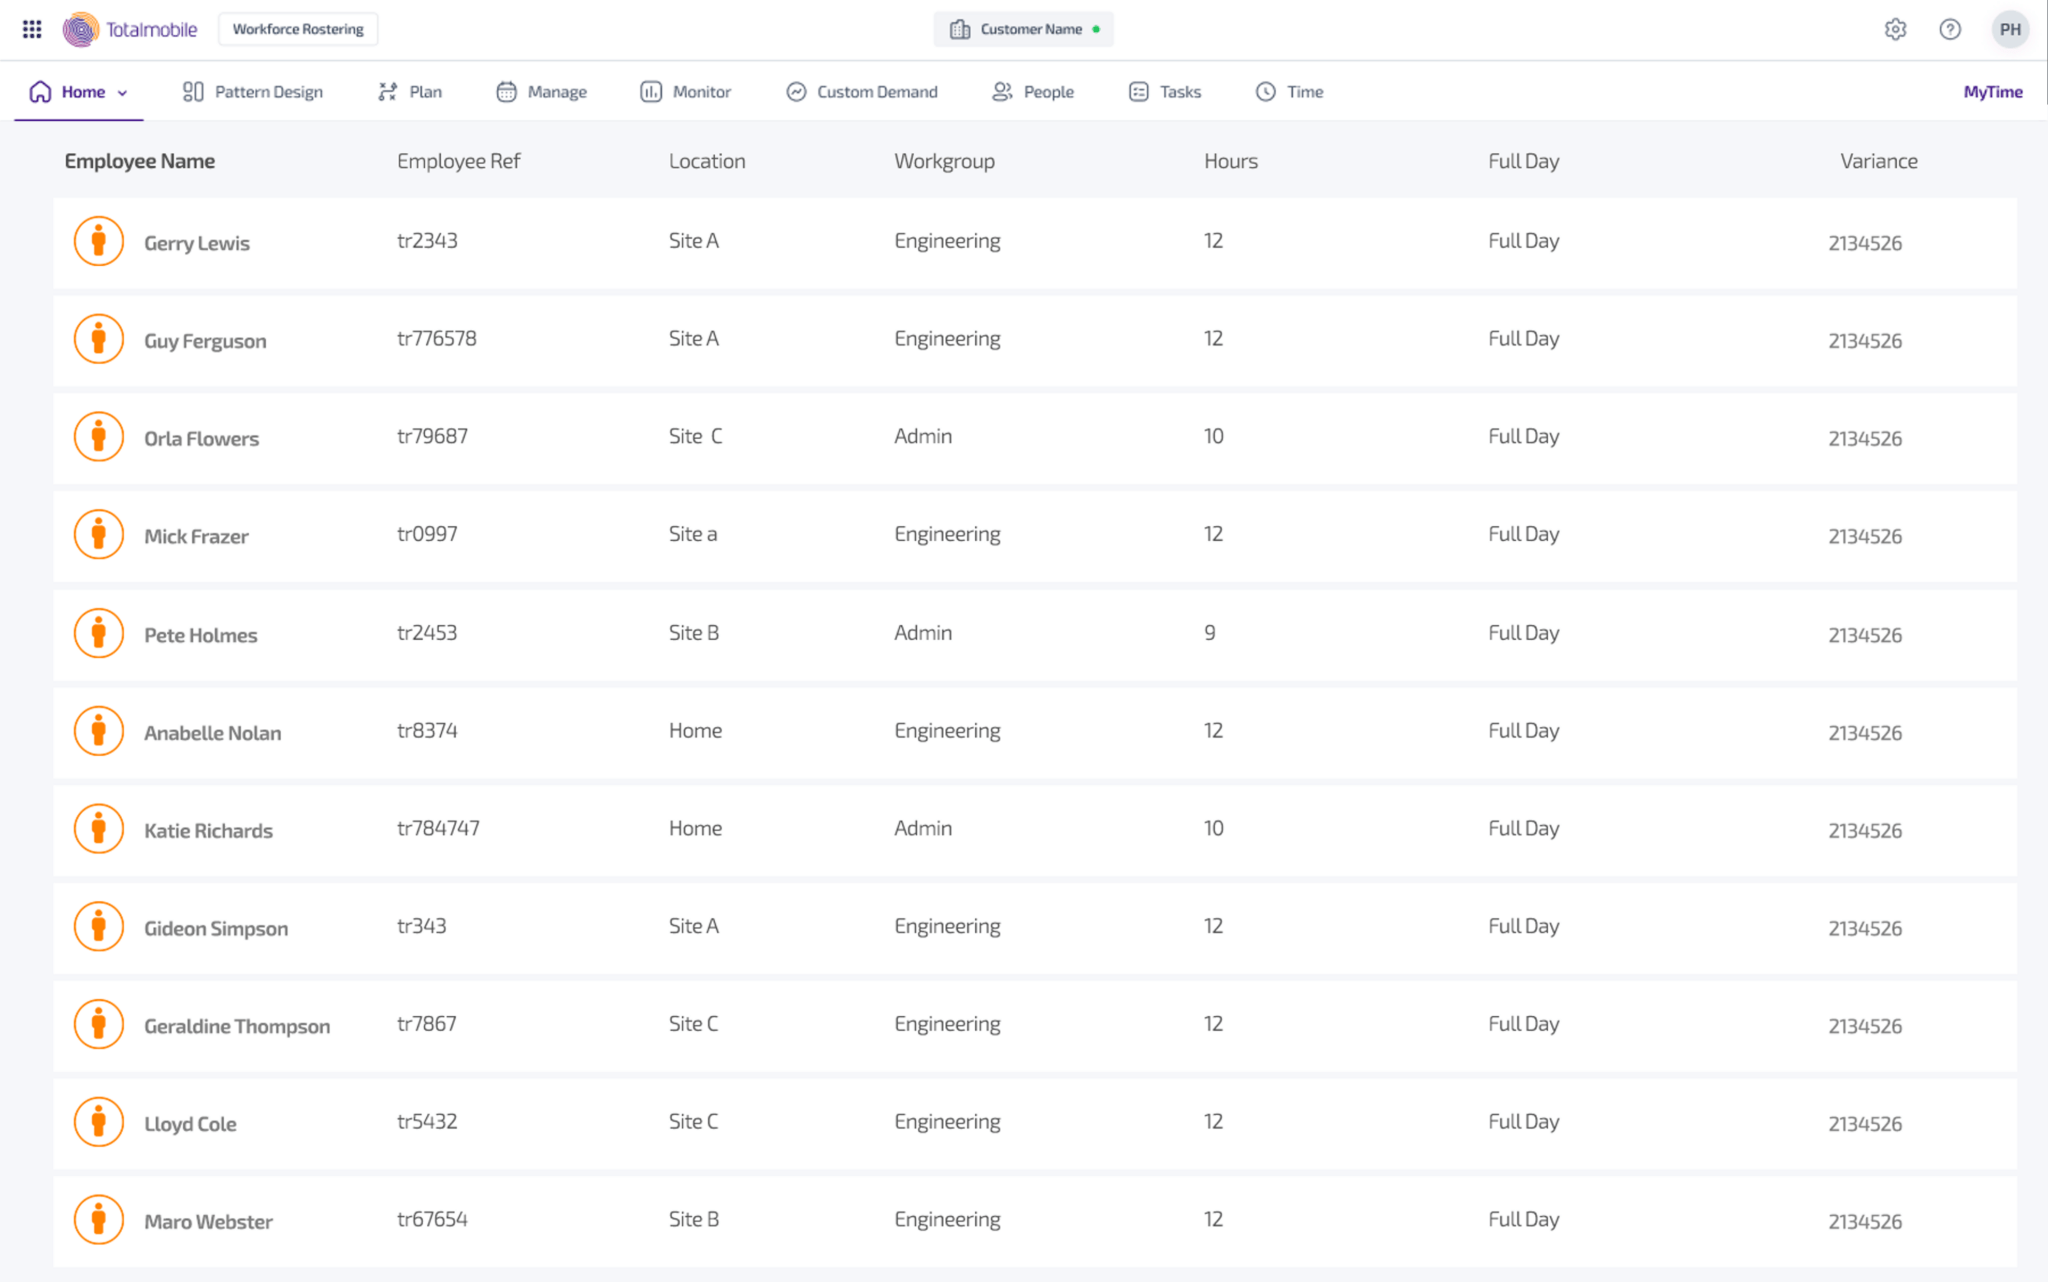
Task: Expand the Home navigation dropdown
Action: pyautogui.click(x=122, y=92)
